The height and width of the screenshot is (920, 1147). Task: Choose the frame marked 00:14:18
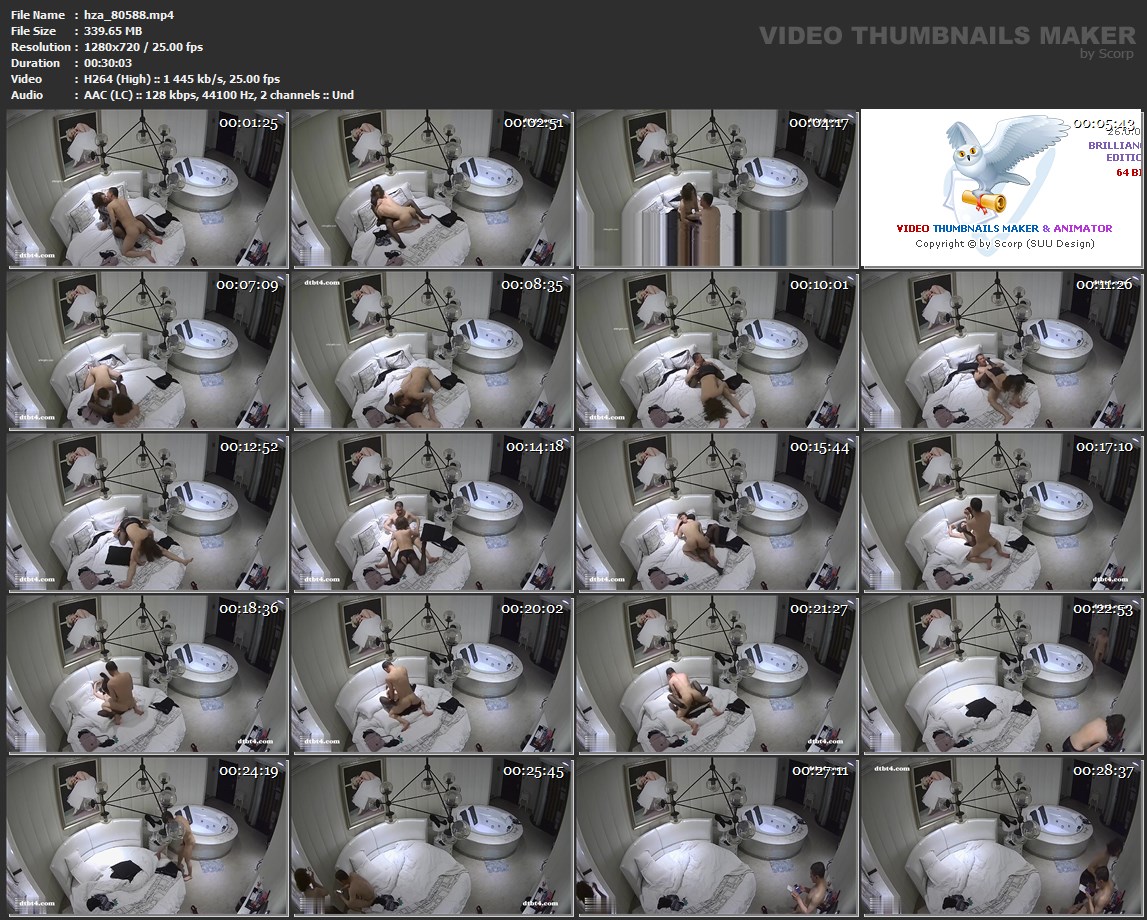pos(433,513)
